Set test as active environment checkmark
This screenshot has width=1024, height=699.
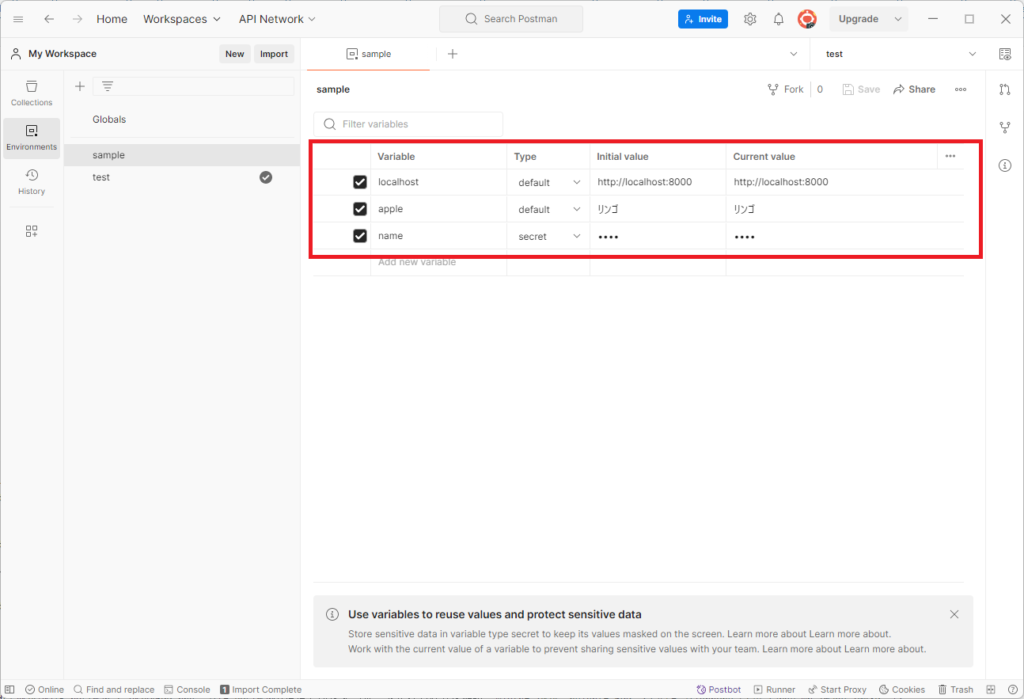(266, 177)
